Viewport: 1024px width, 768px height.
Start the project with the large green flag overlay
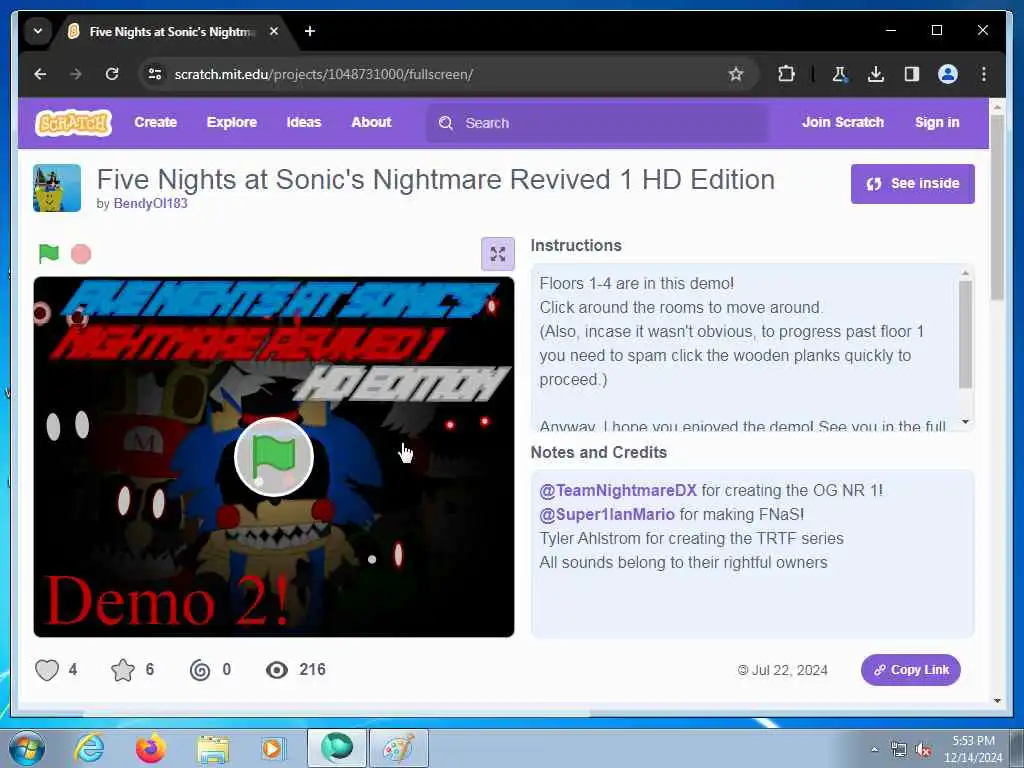274,457
